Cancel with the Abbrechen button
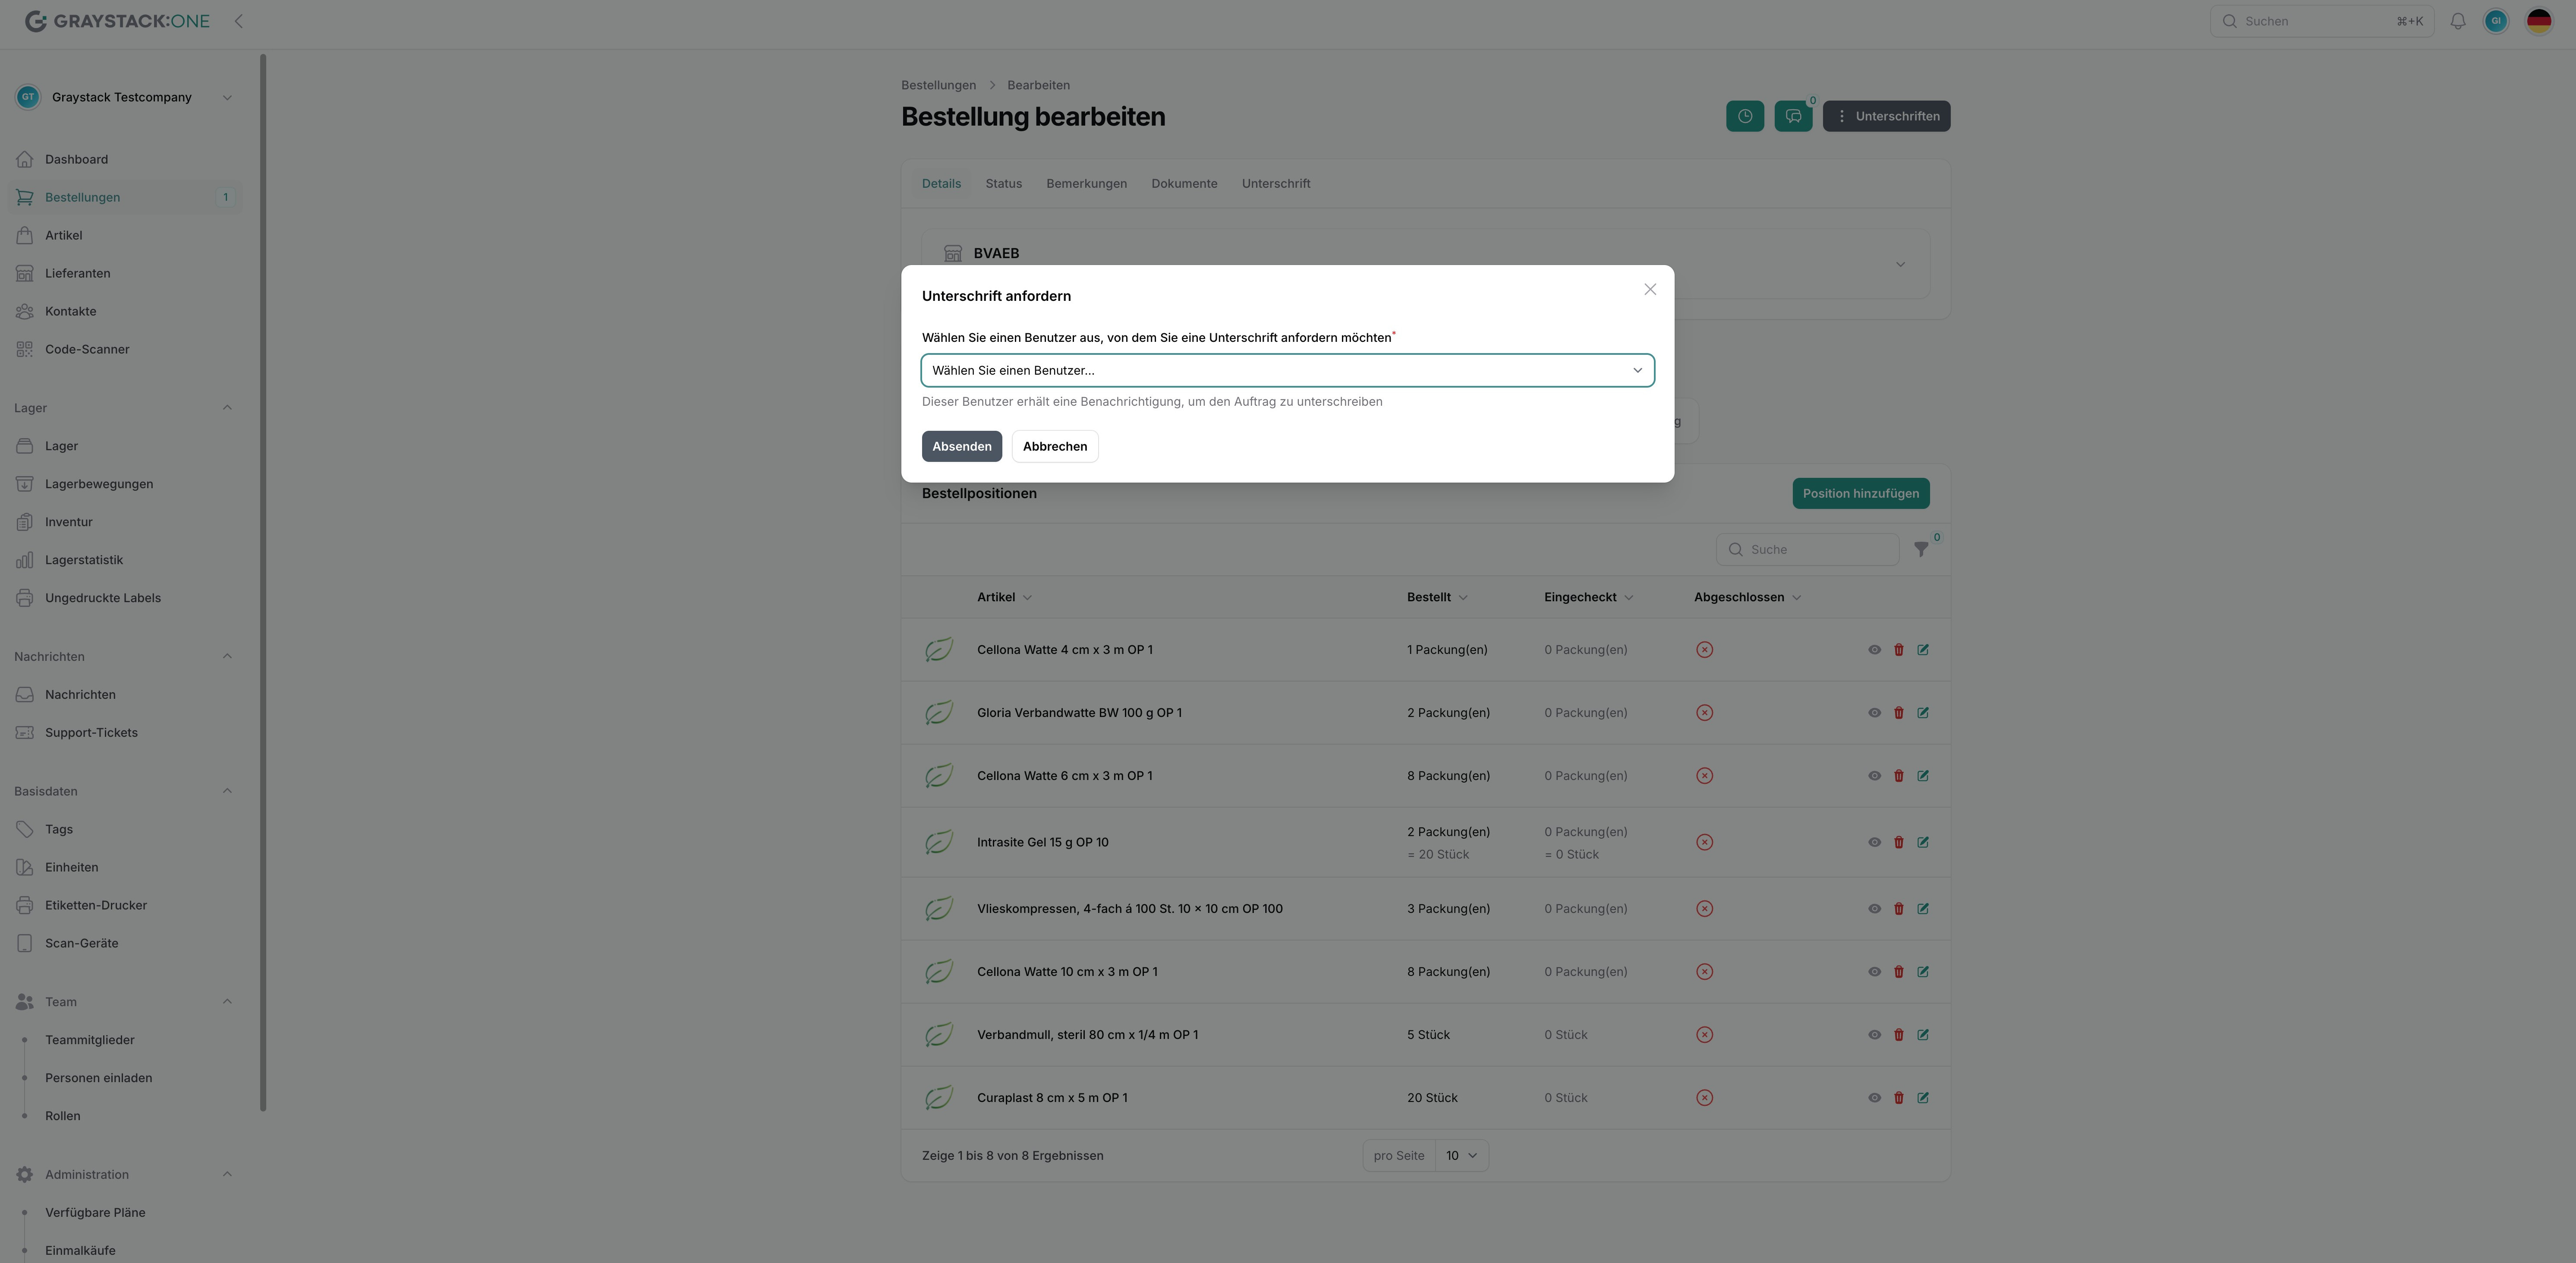The image size is (2576, 1263). click(1054, 446)
